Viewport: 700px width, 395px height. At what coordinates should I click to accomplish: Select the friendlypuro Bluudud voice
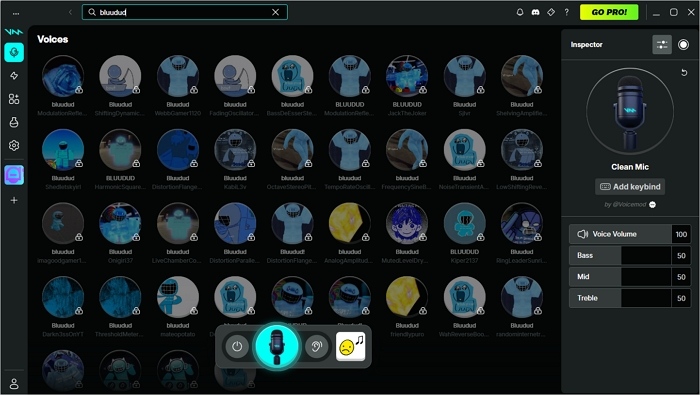407,297
